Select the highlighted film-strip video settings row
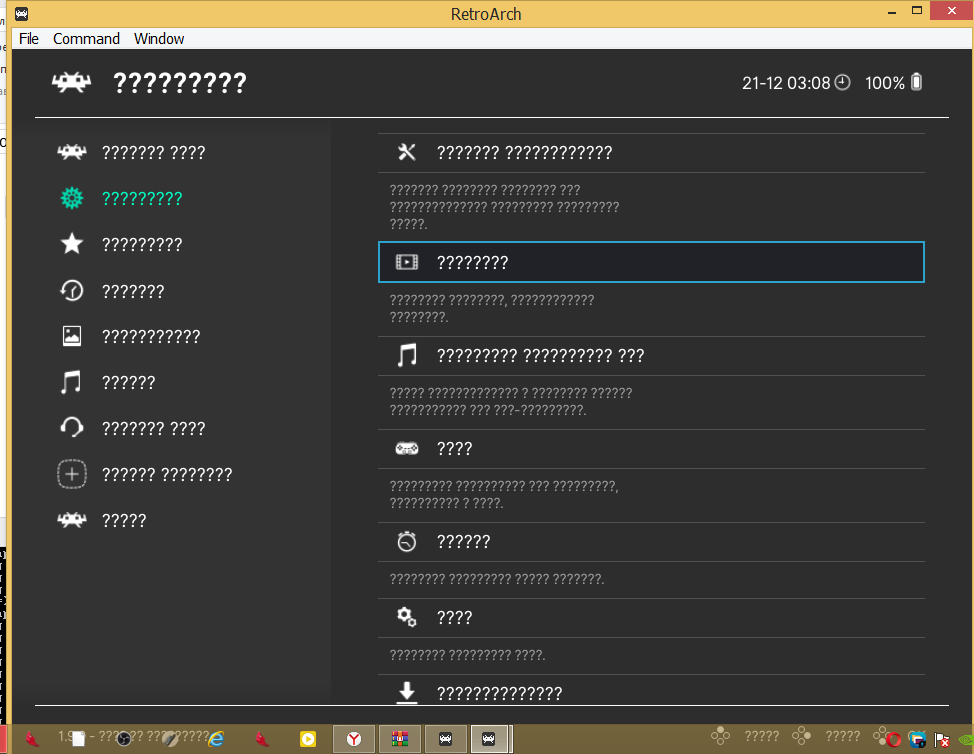This screenshot has height=754, width=974. [x=651, y=262]
